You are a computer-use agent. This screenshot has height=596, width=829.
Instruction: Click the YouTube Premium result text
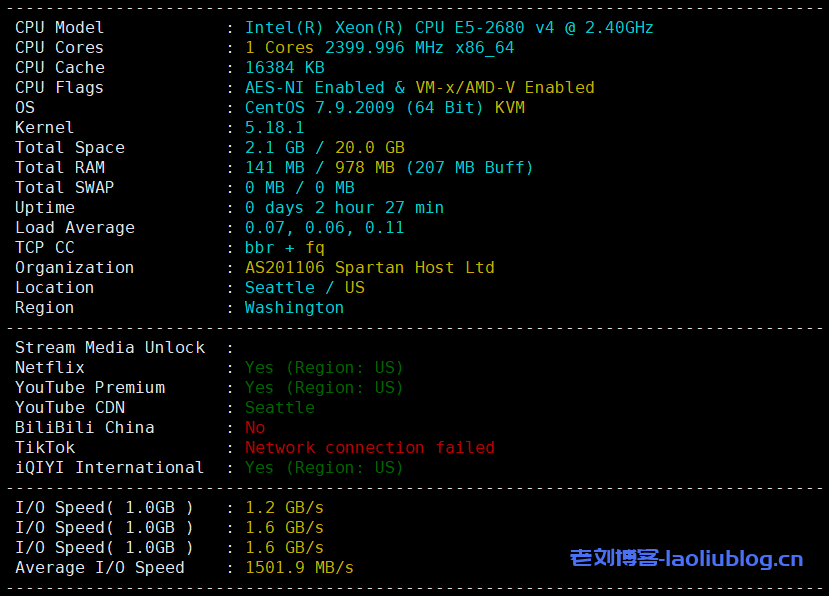(324, 387)
